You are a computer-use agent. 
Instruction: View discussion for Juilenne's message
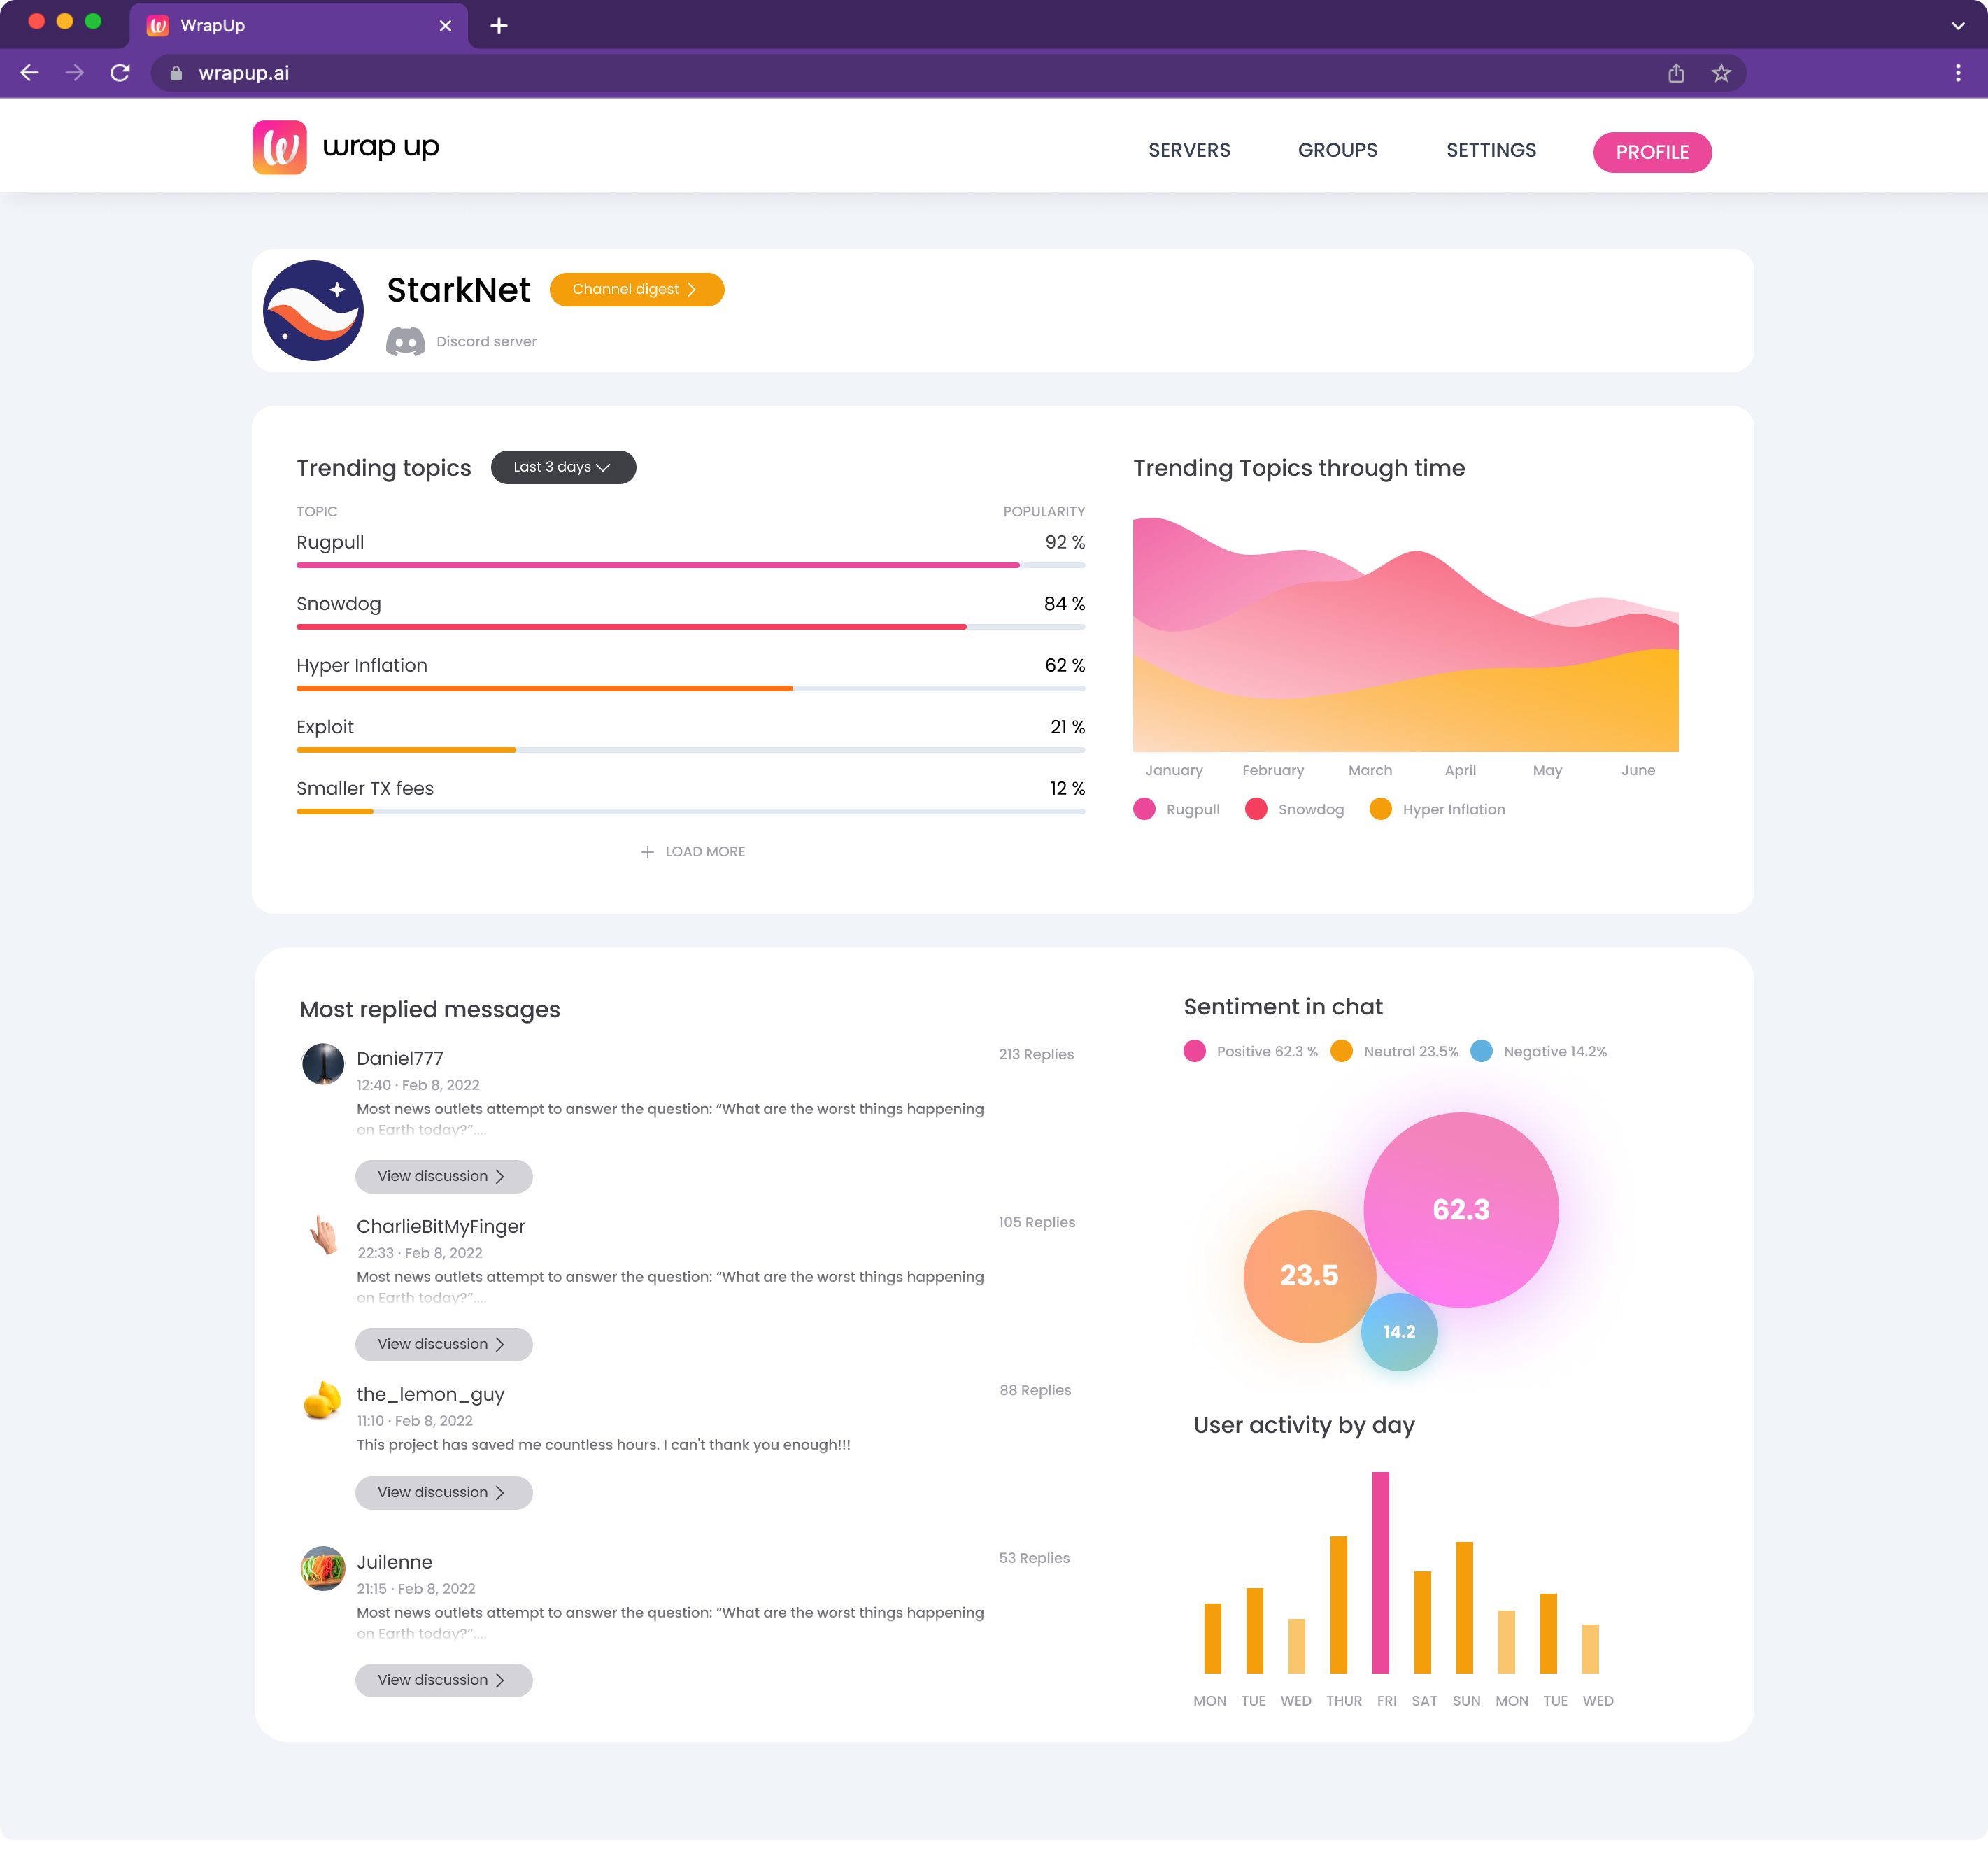point(443,1680)
